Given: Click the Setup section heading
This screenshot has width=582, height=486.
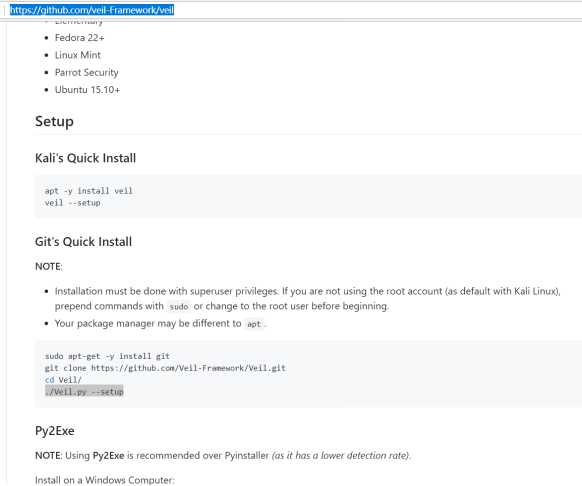Looking at the screenshot, I should click(54, 121).
